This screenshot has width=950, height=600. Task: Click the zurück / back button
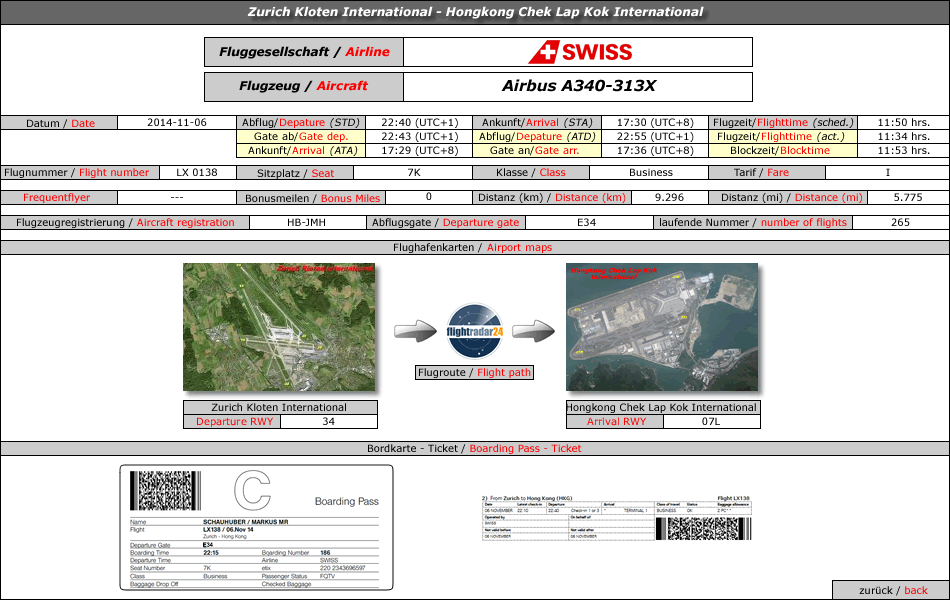click(x=893, y=590)
